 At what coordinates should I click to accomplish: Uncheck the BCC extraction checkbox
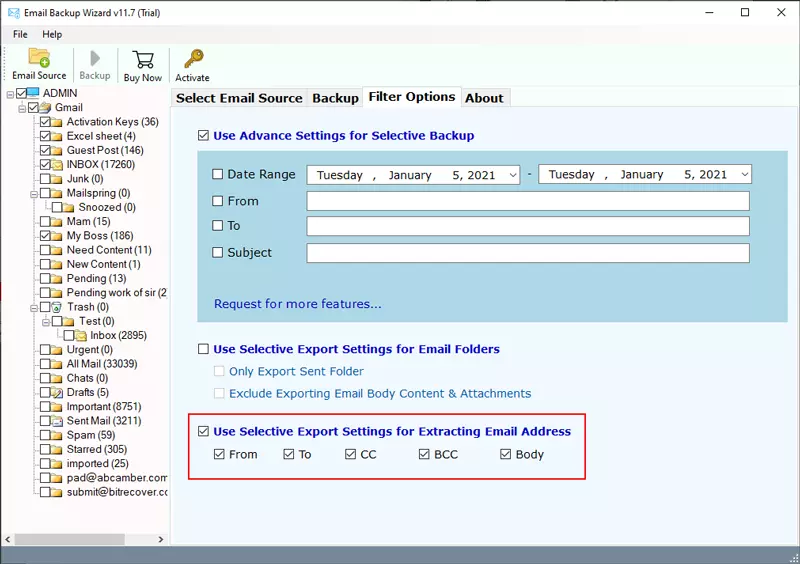coord(424,454)
